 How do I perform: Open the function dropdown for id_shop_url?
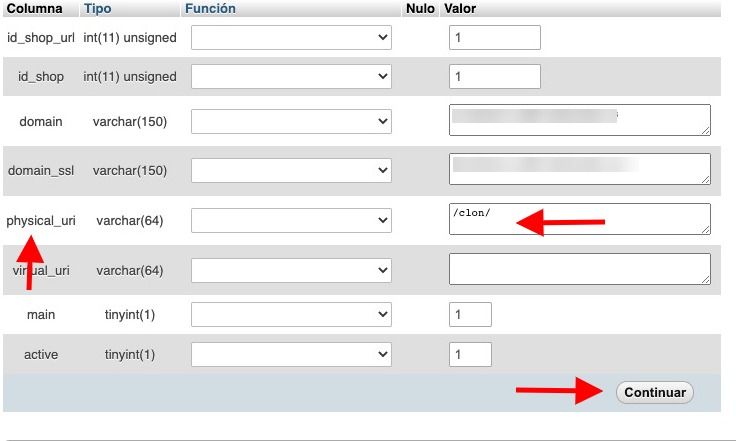tap(291, 38)
